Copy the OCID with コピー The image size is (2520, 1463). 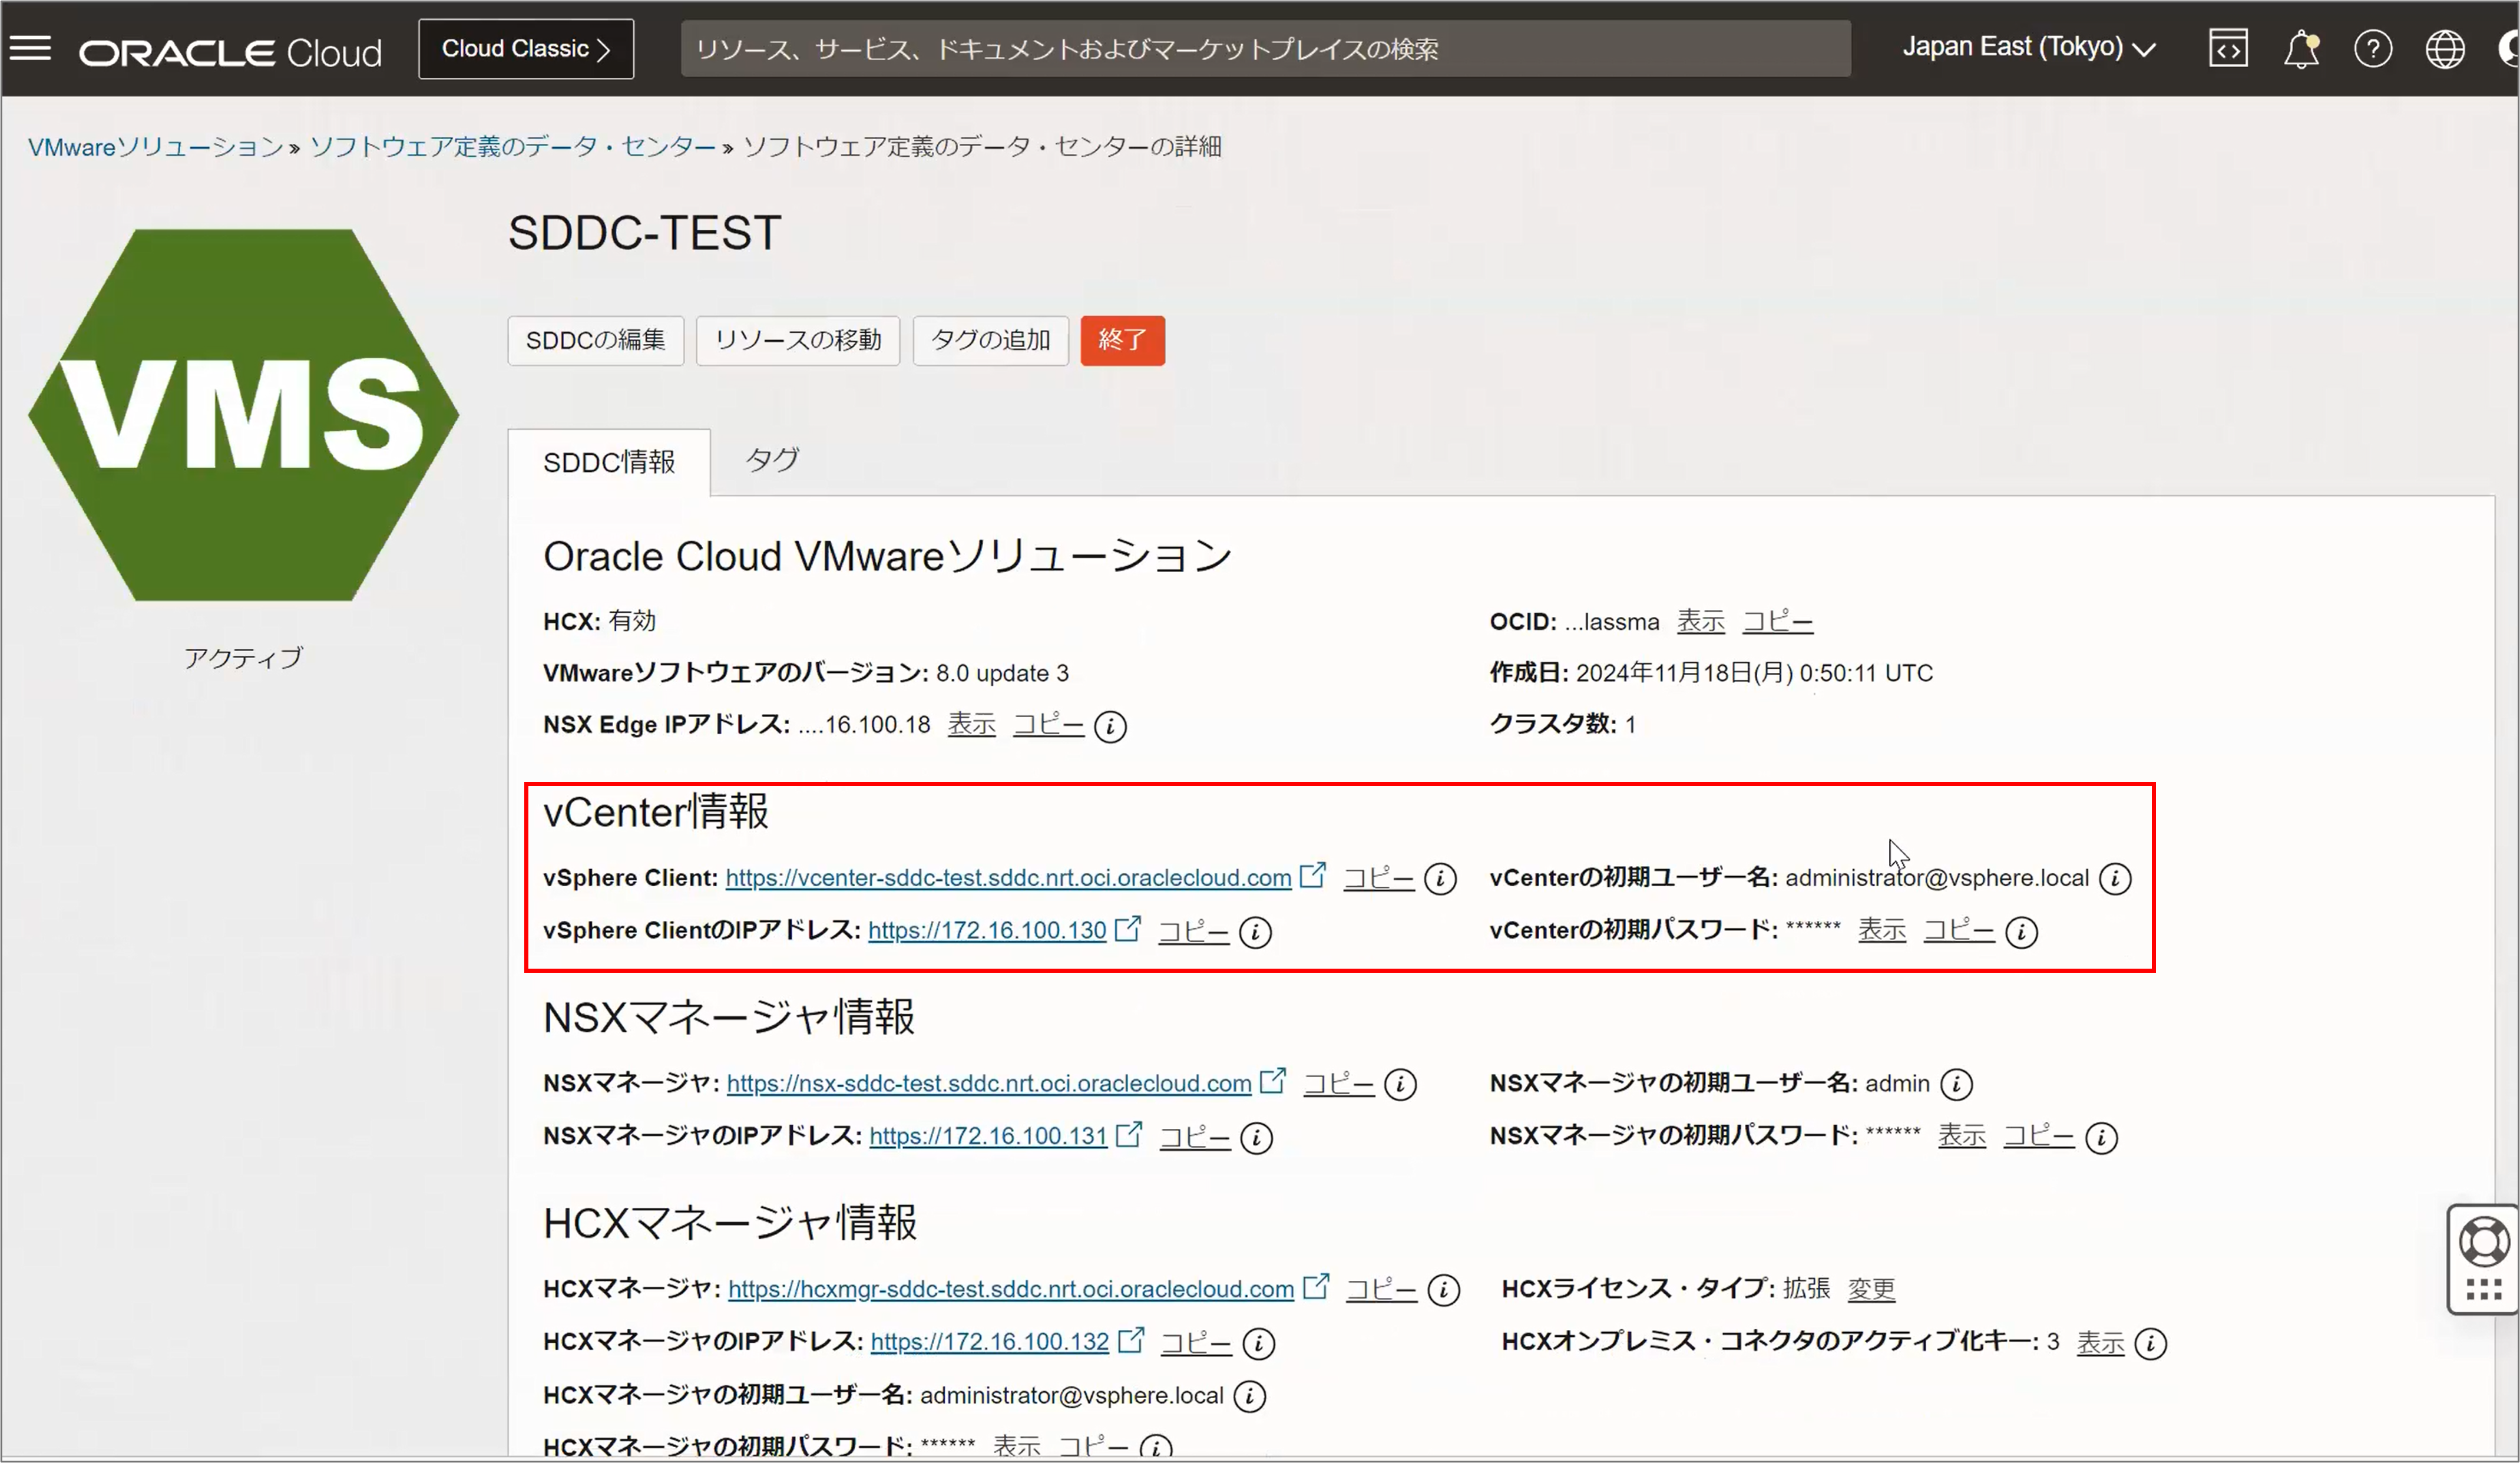pyautogui.click(x=1777, y=621)
